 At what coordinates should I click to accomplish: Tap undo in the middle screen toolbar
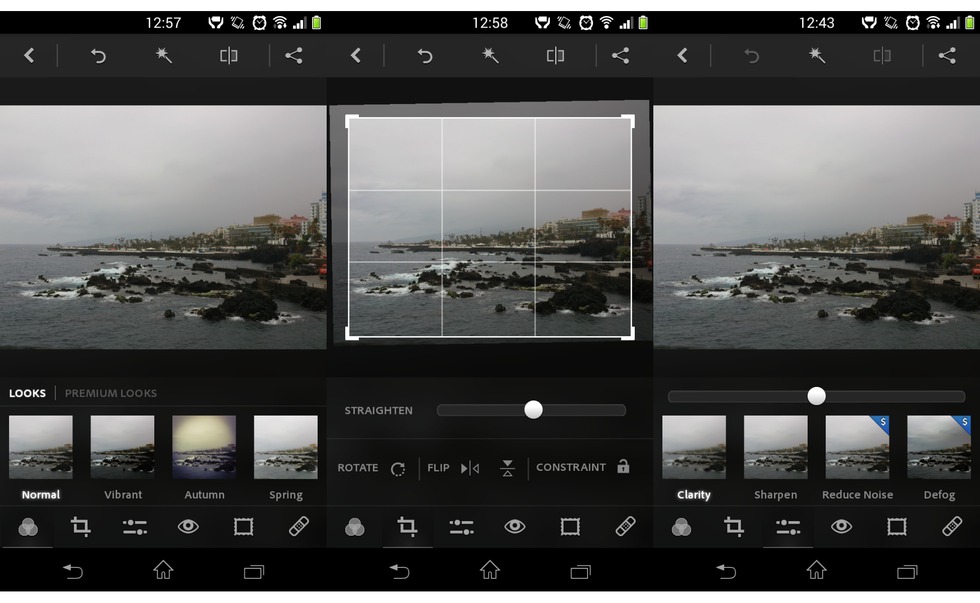[x=425, y=56]
